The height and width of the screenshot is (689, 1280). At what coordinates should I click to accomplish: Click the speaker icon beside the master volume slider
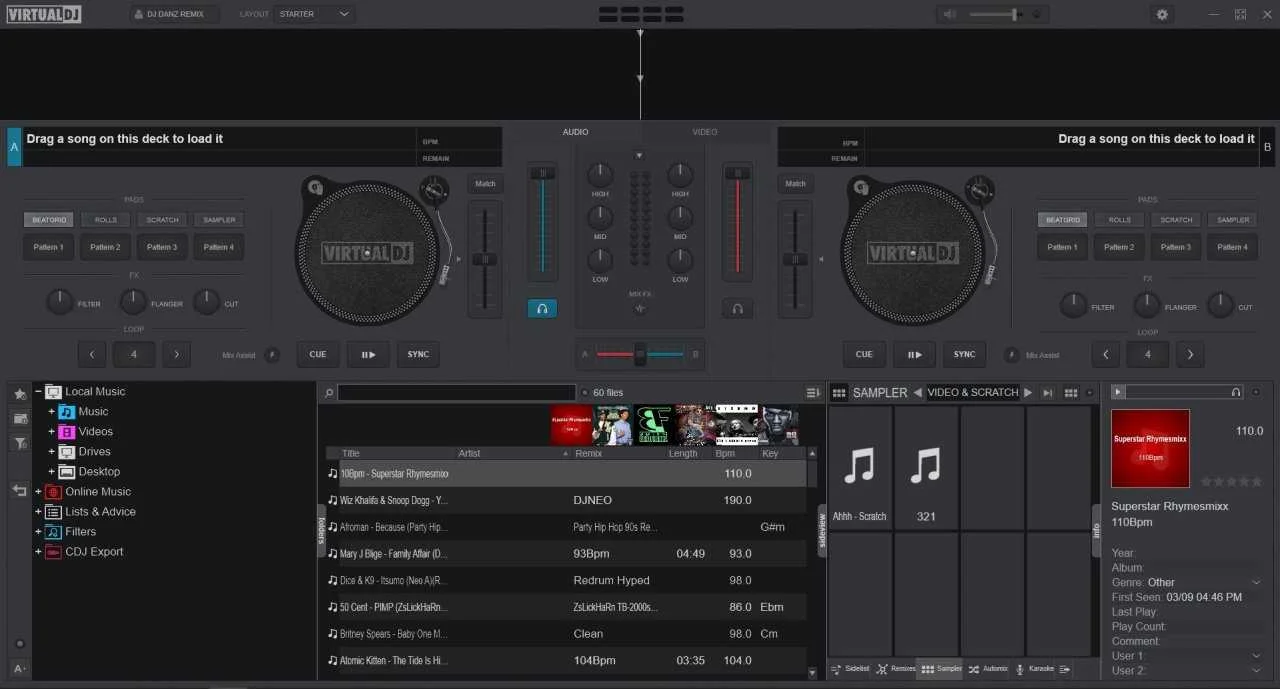[950, 14]
